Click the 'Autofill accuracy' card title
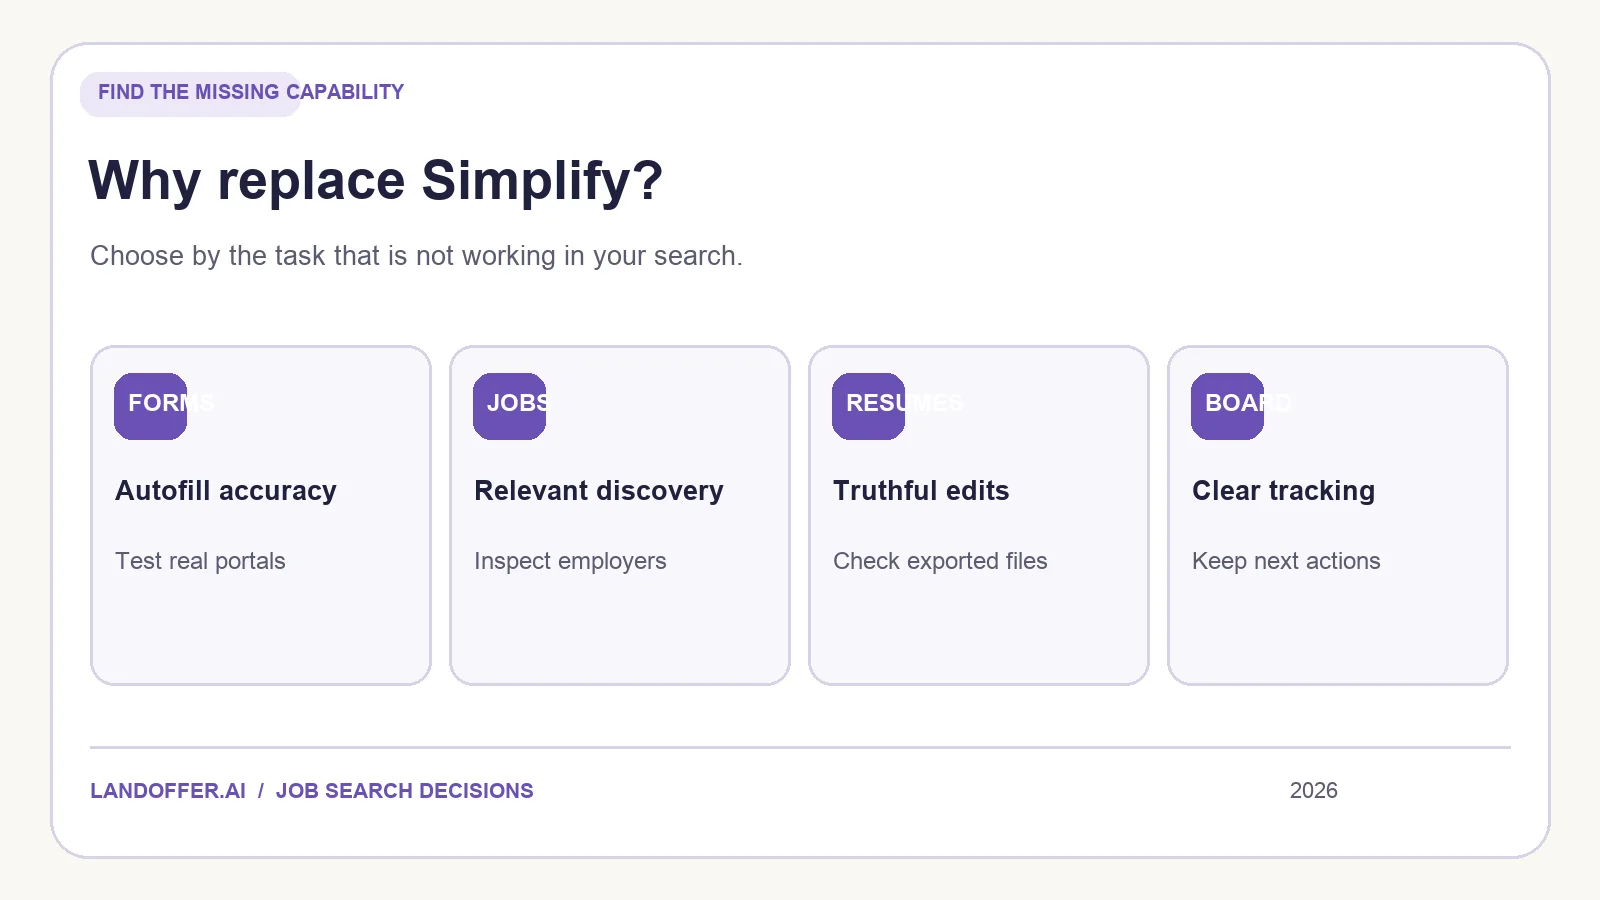Viewport: 1600px width, 900px height. pos(226,491)
